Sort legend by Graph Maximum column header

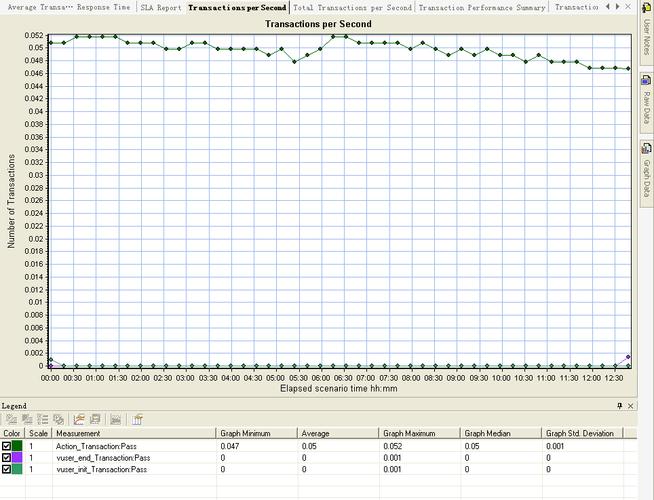tap(408, 433)
